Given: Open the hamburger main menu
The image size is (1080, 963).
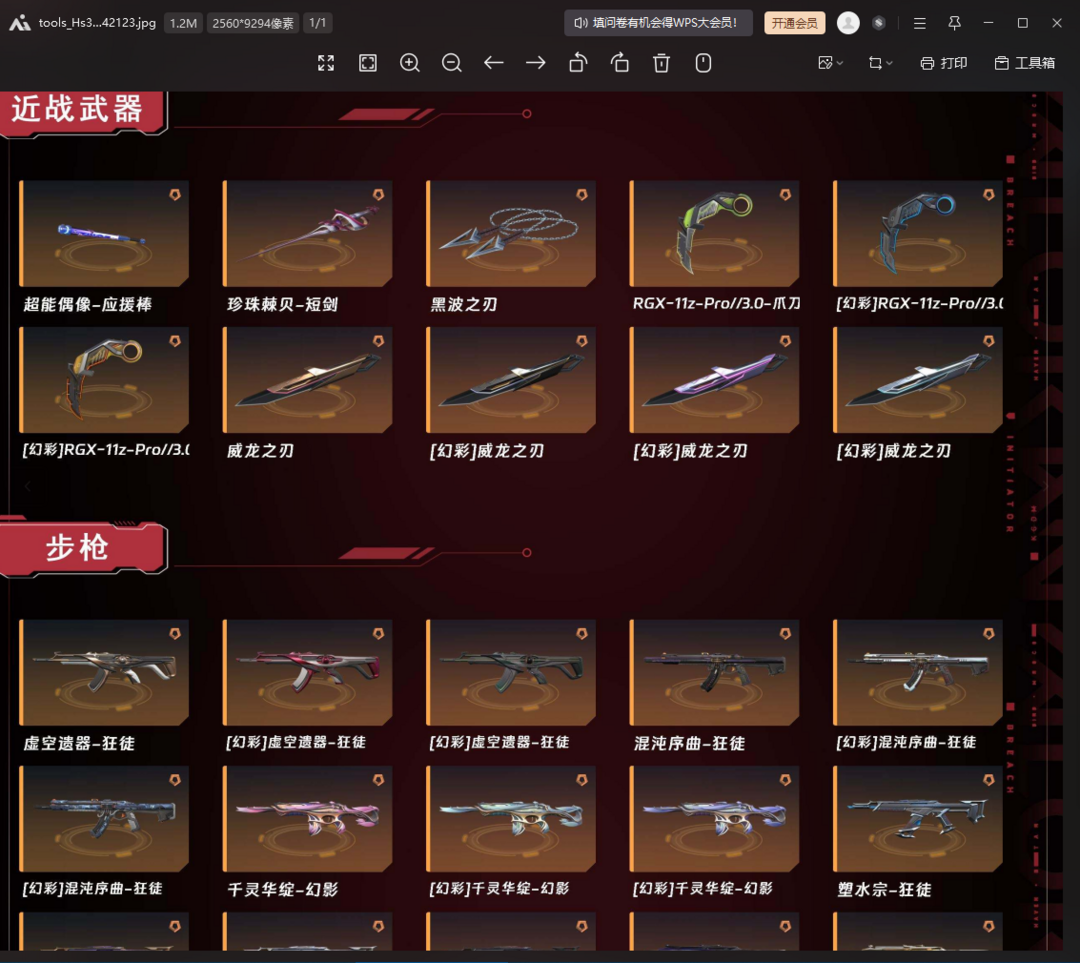Looking at the screenshot, I should pyautogui.click(x=920, y=23).
